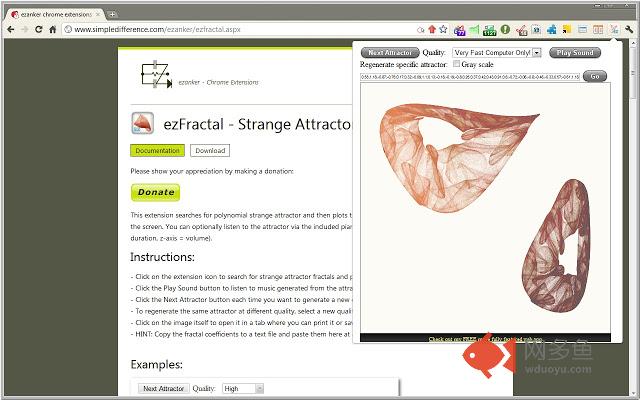Open the Chrome wrench settings menu

tap(629, 29)
